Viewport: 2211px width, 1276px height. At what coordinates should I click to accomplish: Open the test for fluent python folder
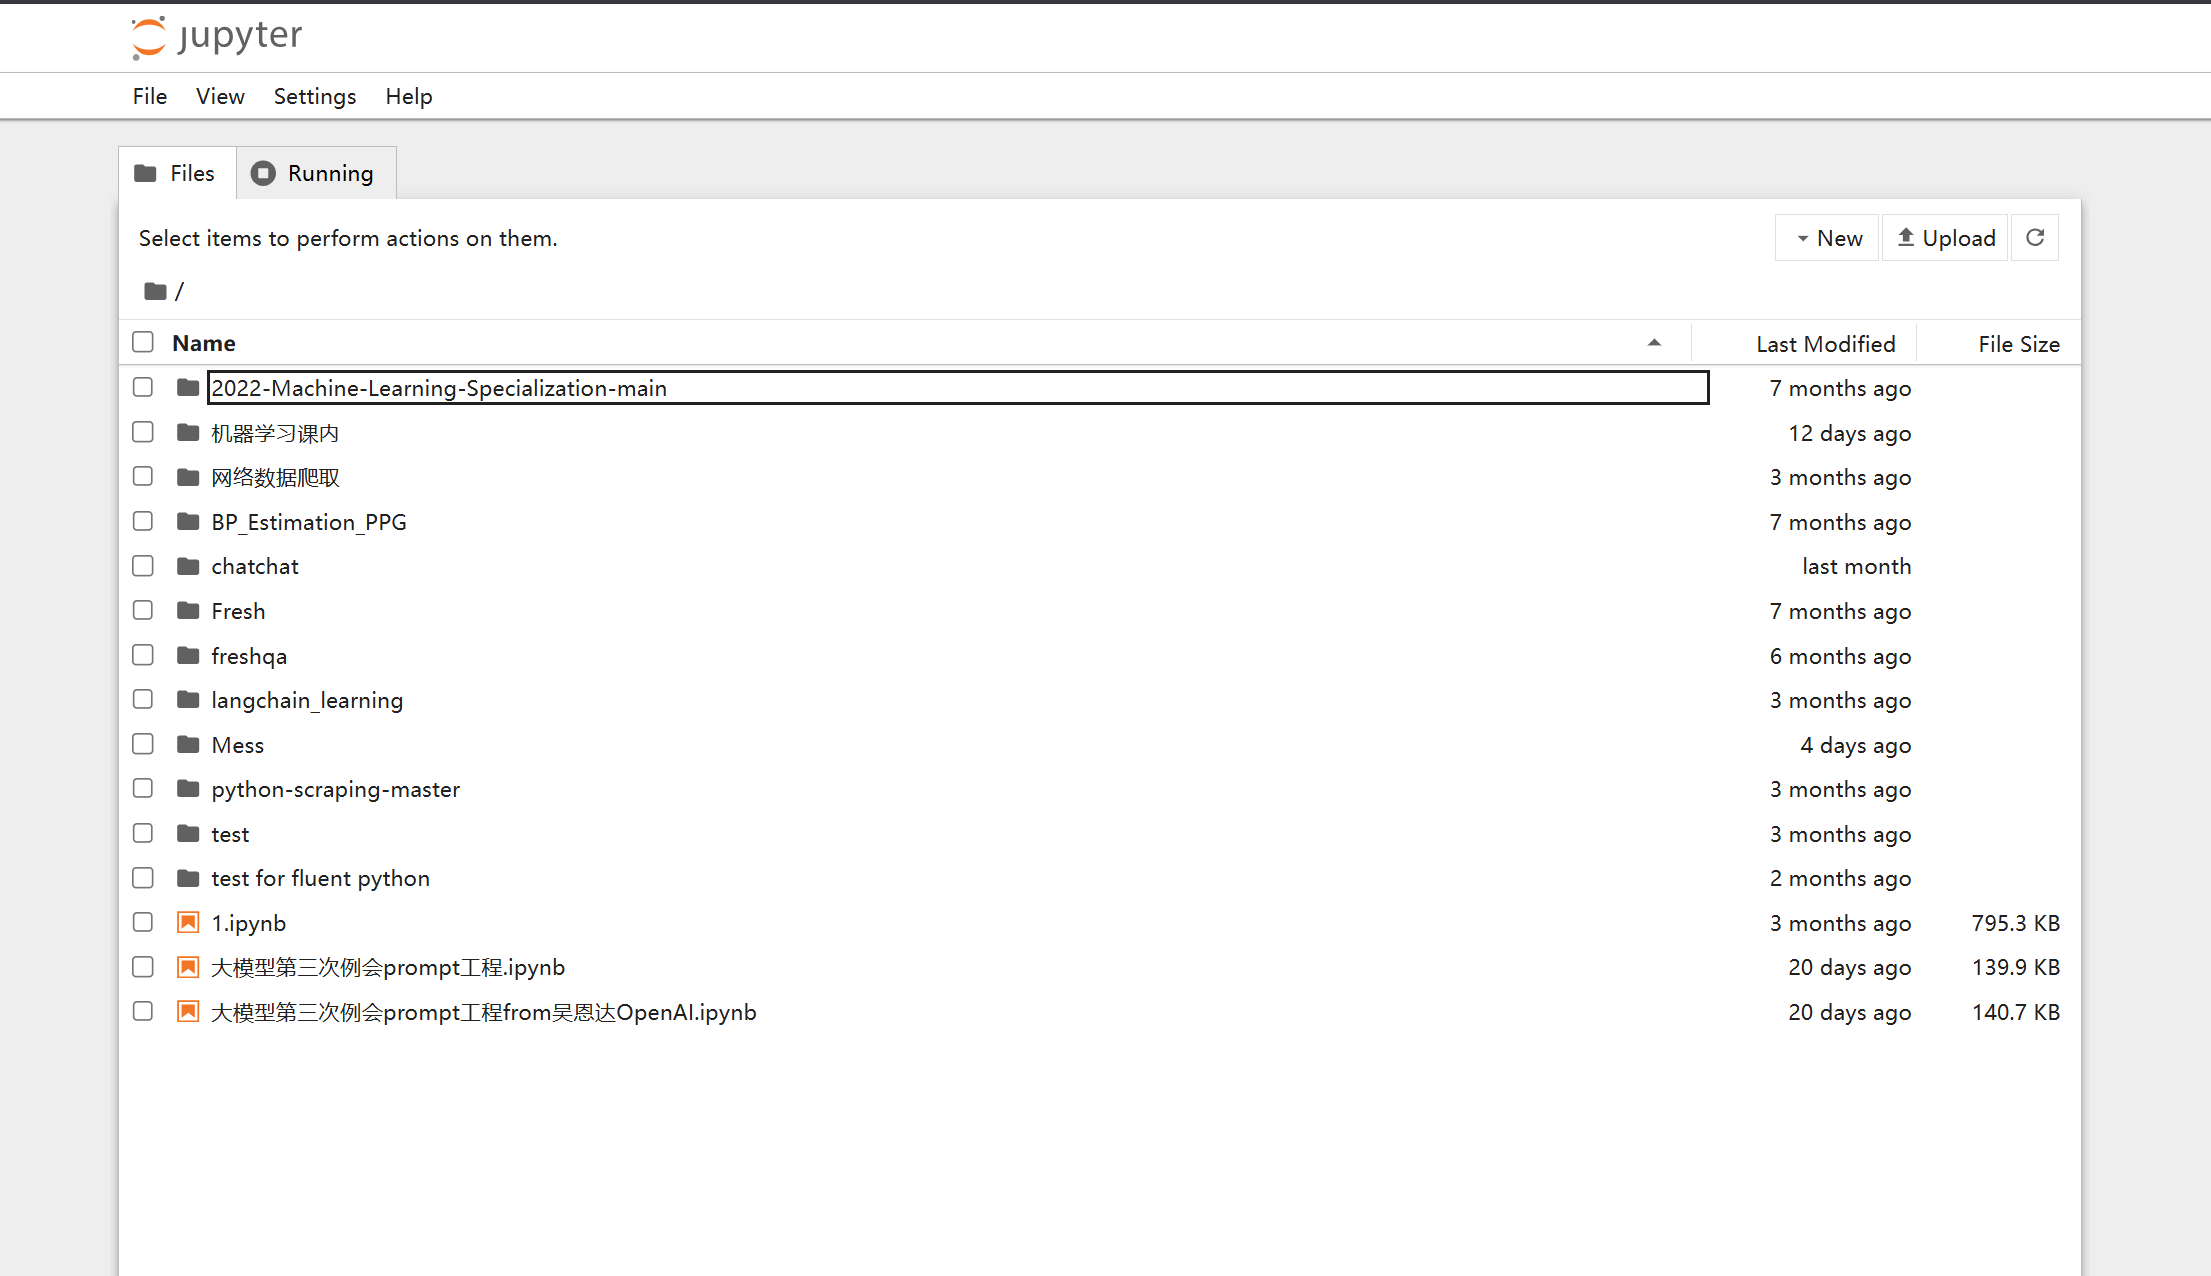(x=320, y=878)
